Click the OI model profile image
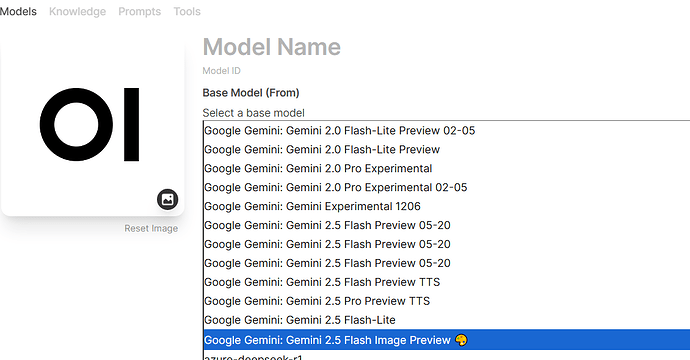Viewport: 690px width, 360px height. coord(92,125)
